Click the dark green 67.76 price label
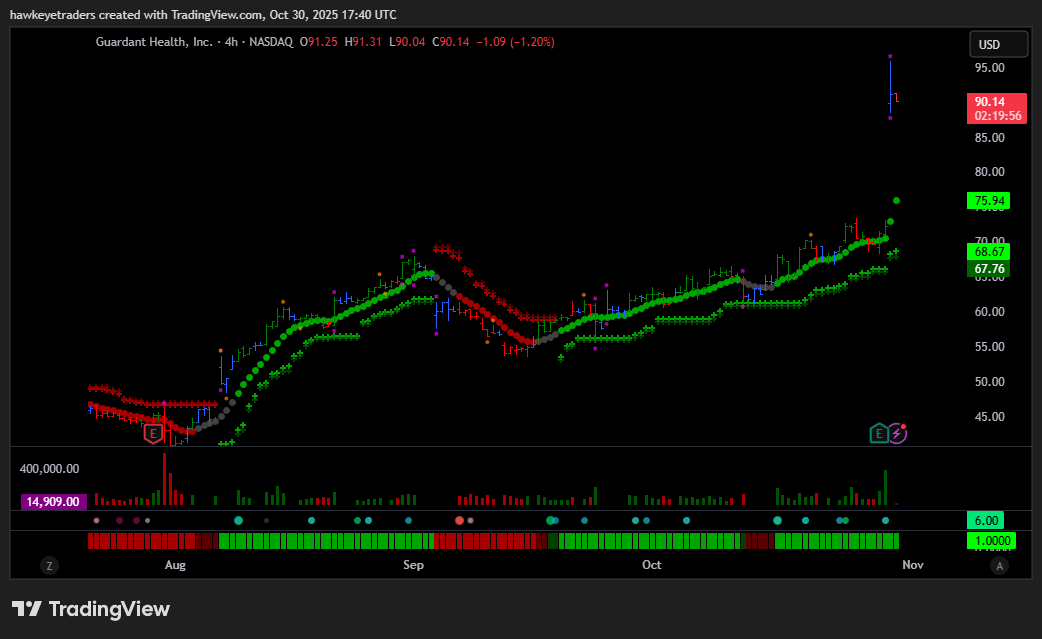 click(x=989, y=268)
